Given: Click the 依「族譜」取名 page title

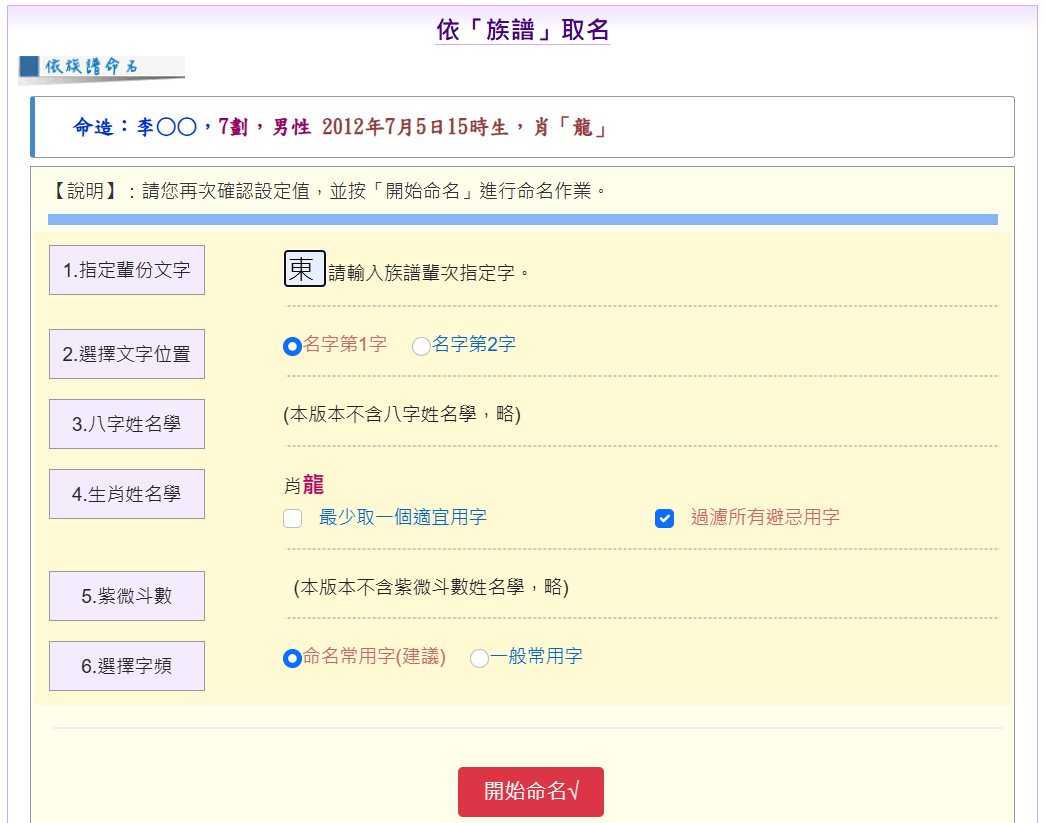Looking at the screenshot, I should click(x=522, y=30).
